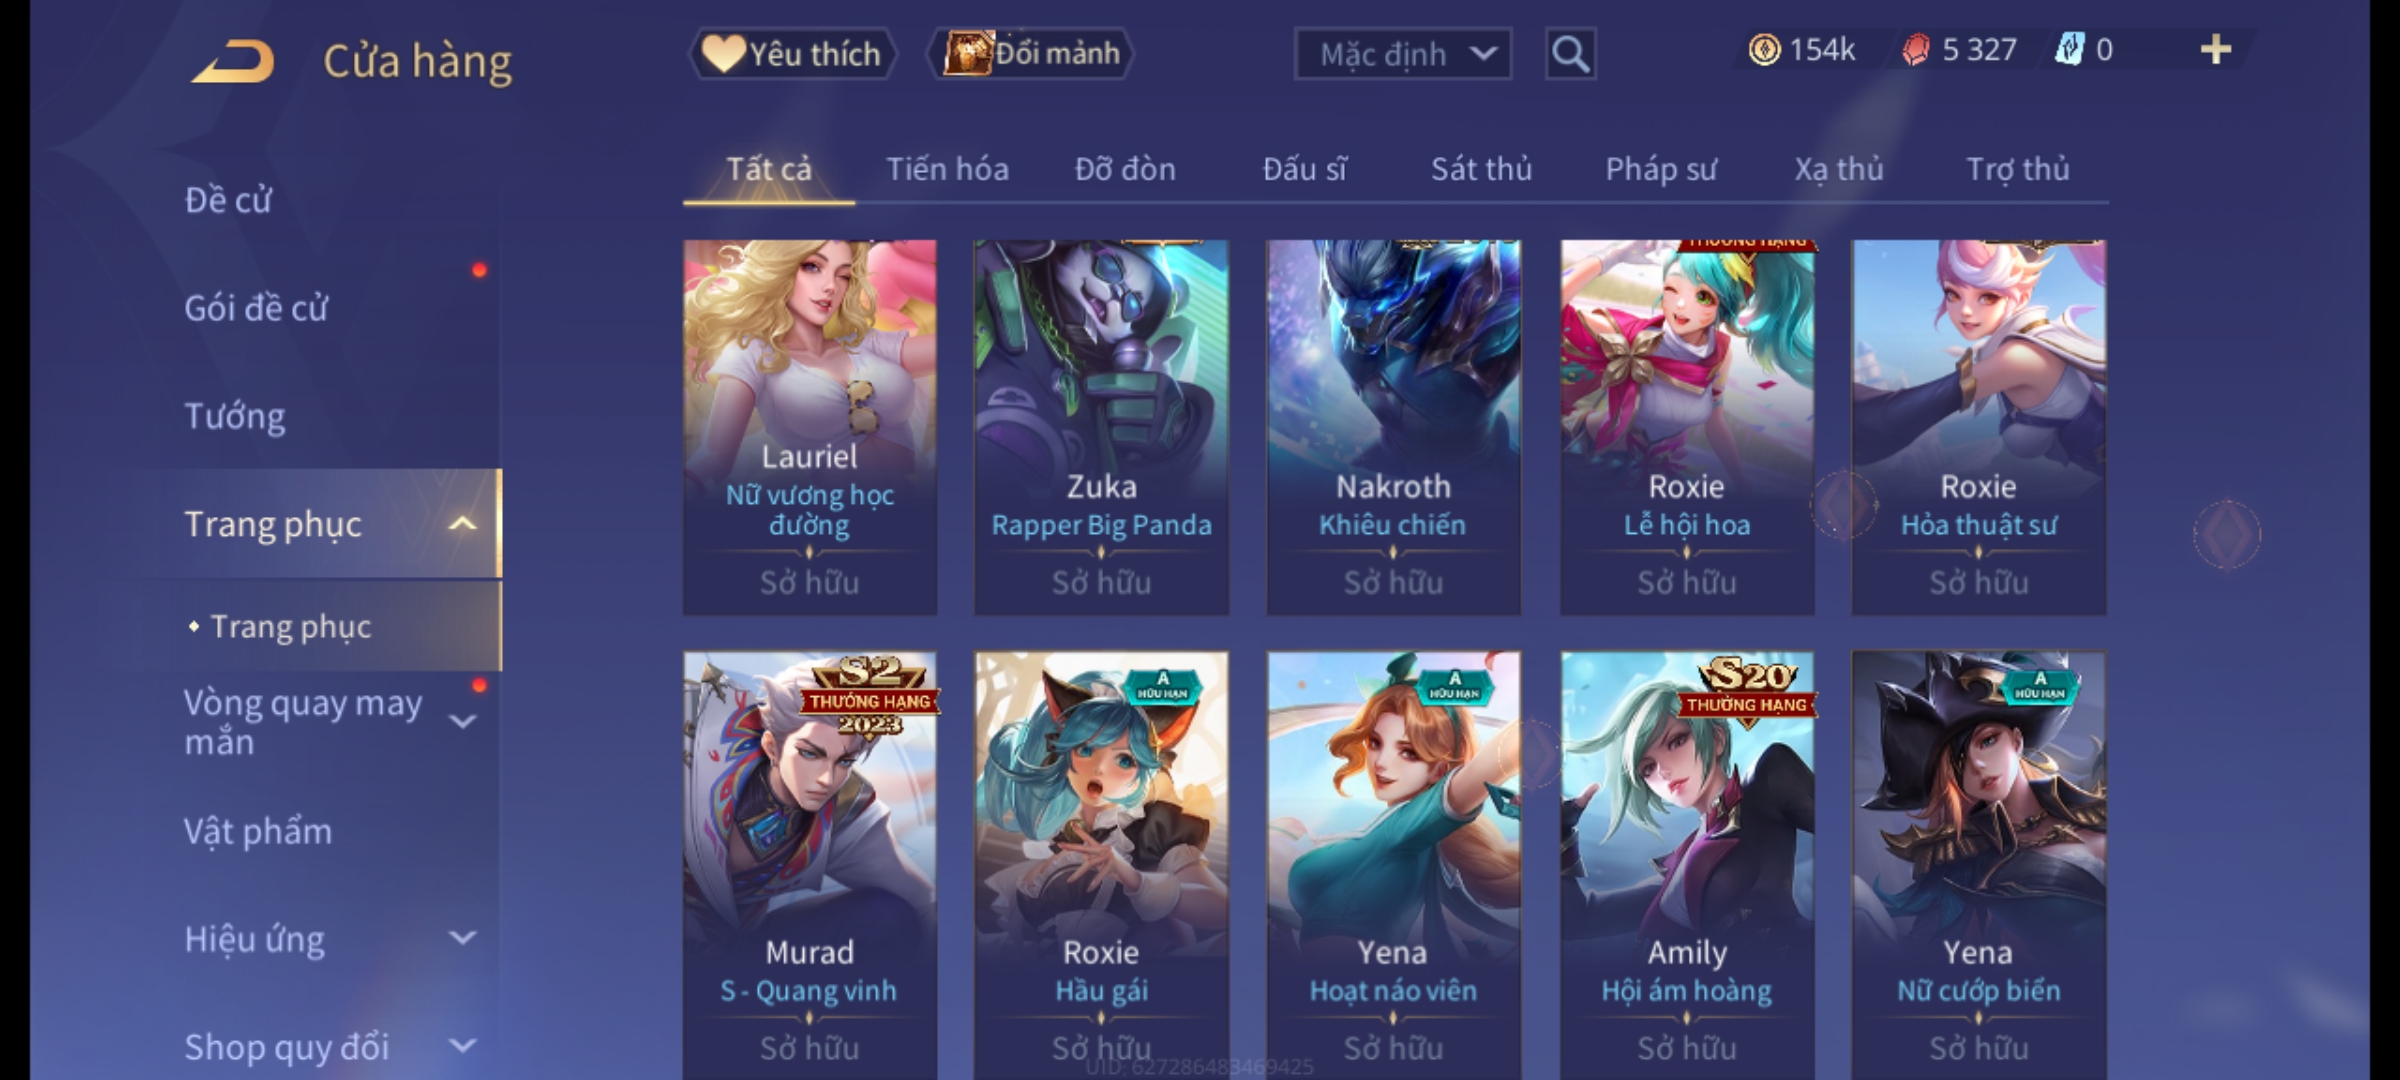Tap the blue voucher currency icon
The height and width of the screenshot is (1080, 2400).
tap(2069, 50)
